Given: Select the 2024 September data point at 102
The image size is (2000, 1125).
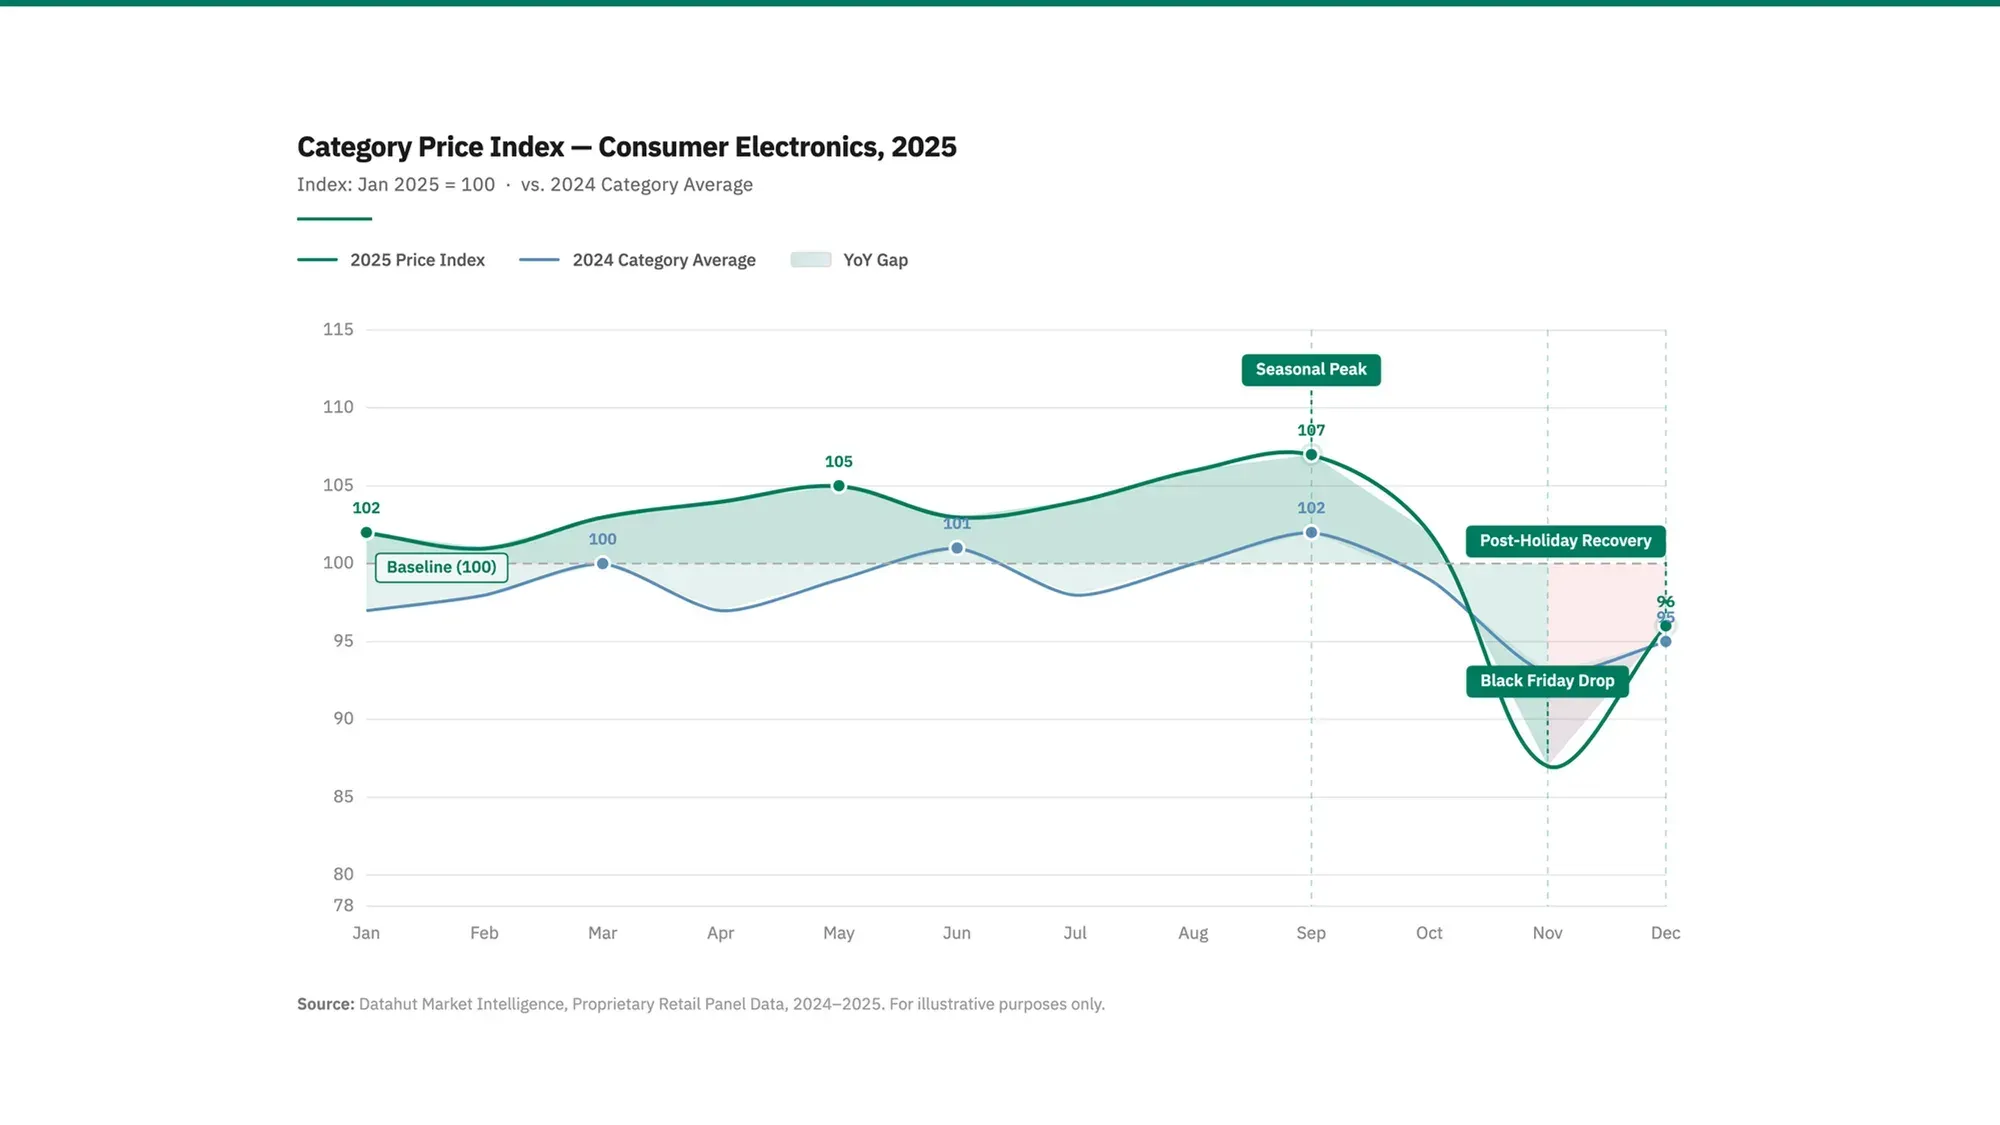Looking at the screenshot, I should pyautogui.click(x=1311, y=533).
